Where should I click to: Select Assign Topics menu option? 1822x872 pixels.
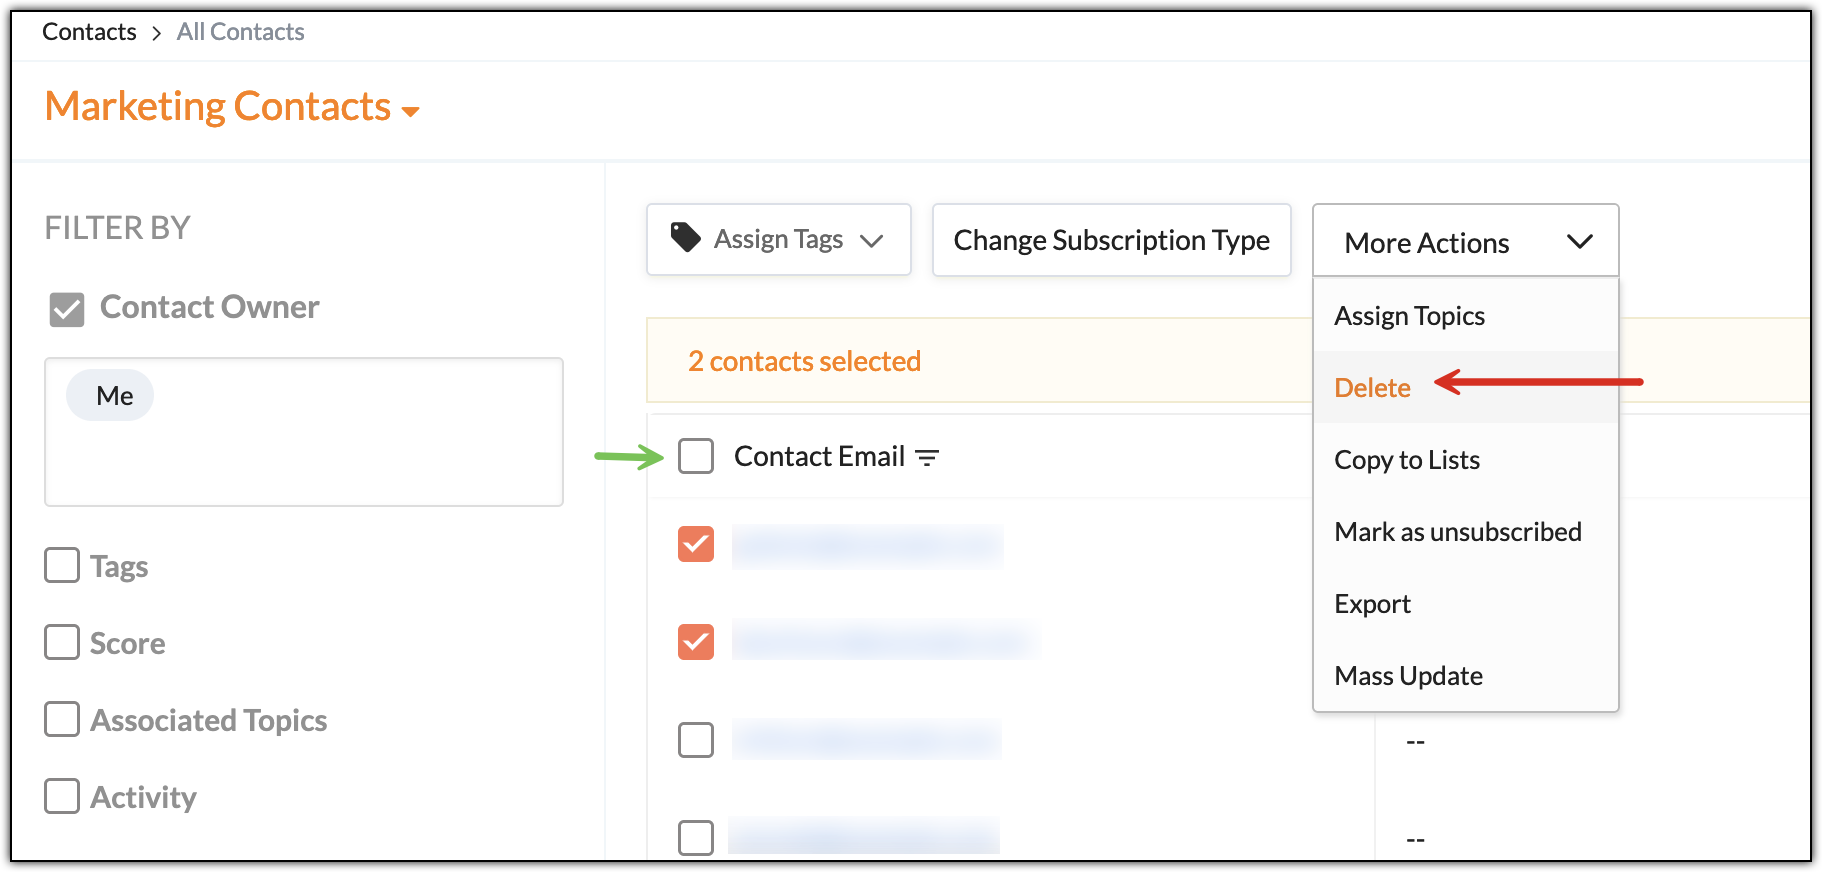coord(1409,316)
